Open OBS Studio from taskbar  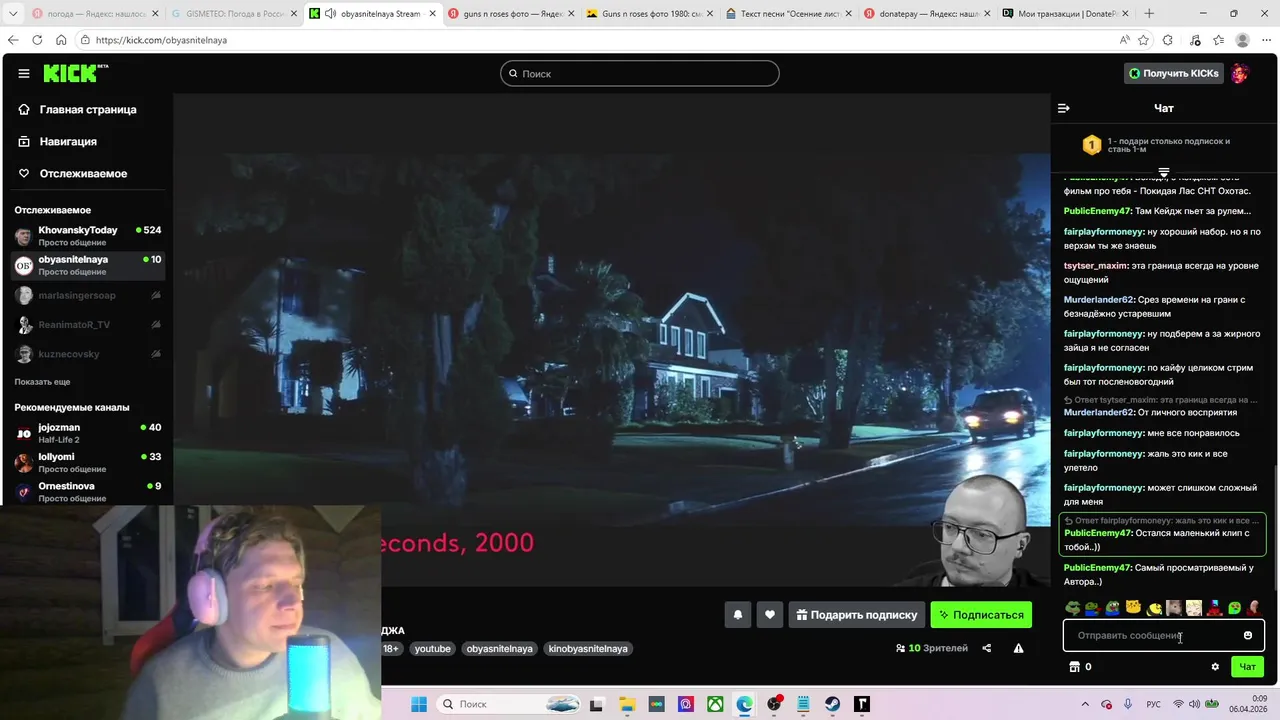click(774, 704)
